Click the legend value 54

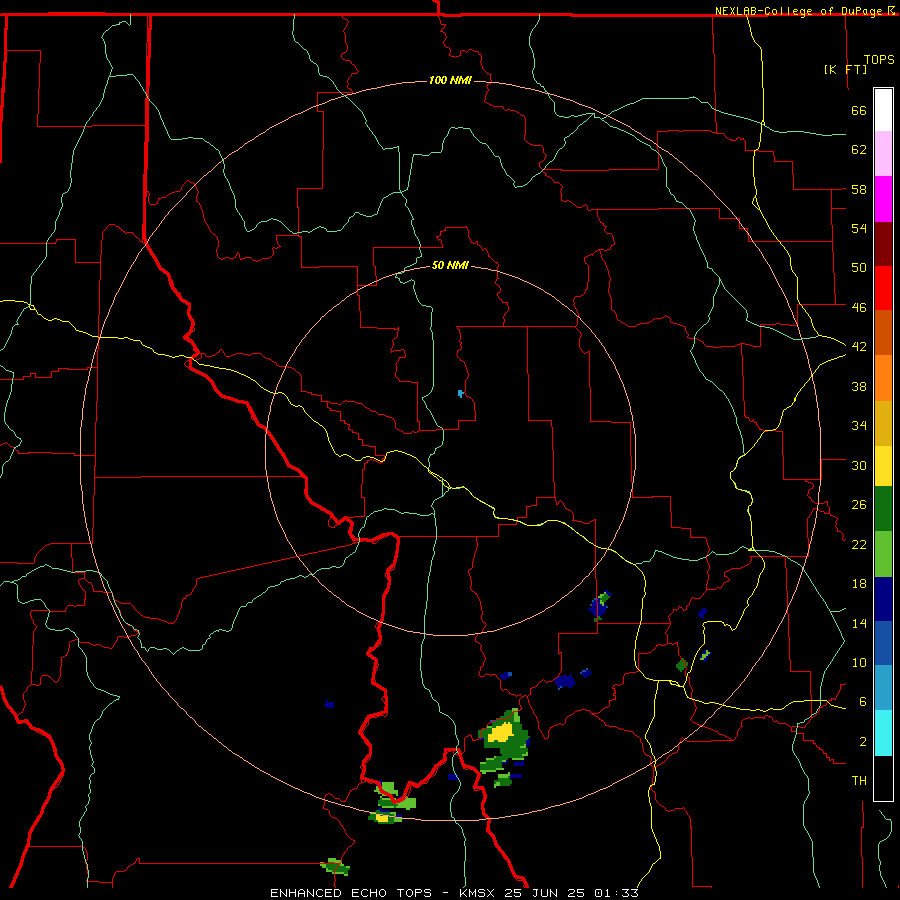click(x=859, y=228)
